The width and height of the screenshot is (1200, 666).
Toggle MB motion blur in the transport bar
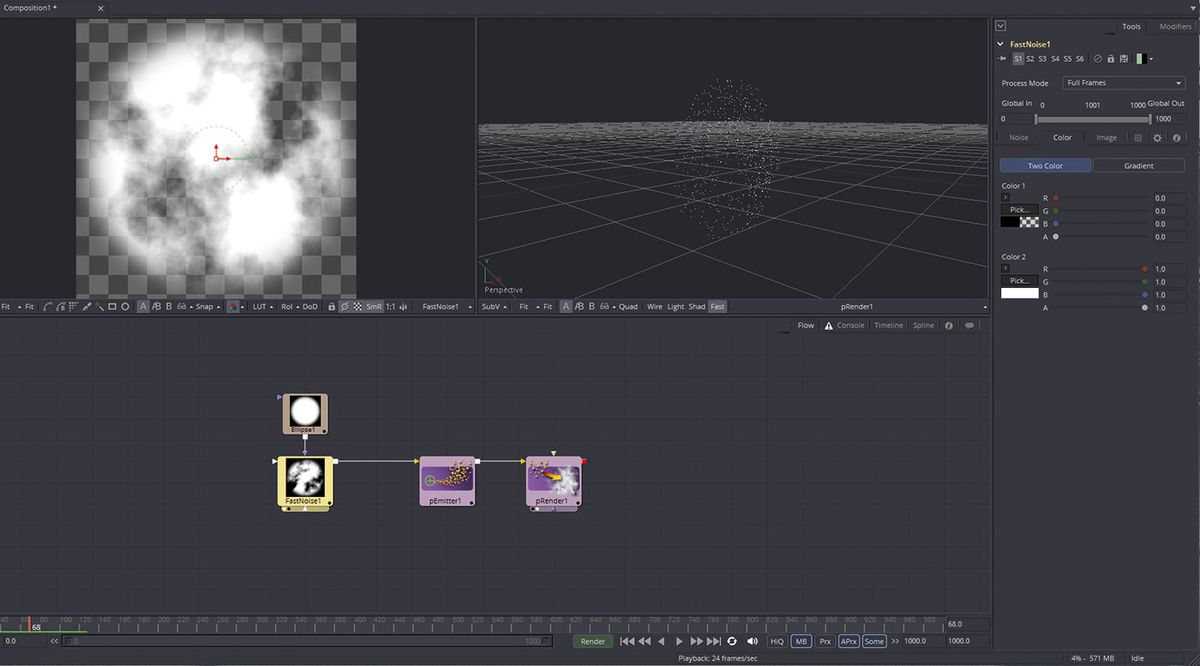tap(799, 641)
